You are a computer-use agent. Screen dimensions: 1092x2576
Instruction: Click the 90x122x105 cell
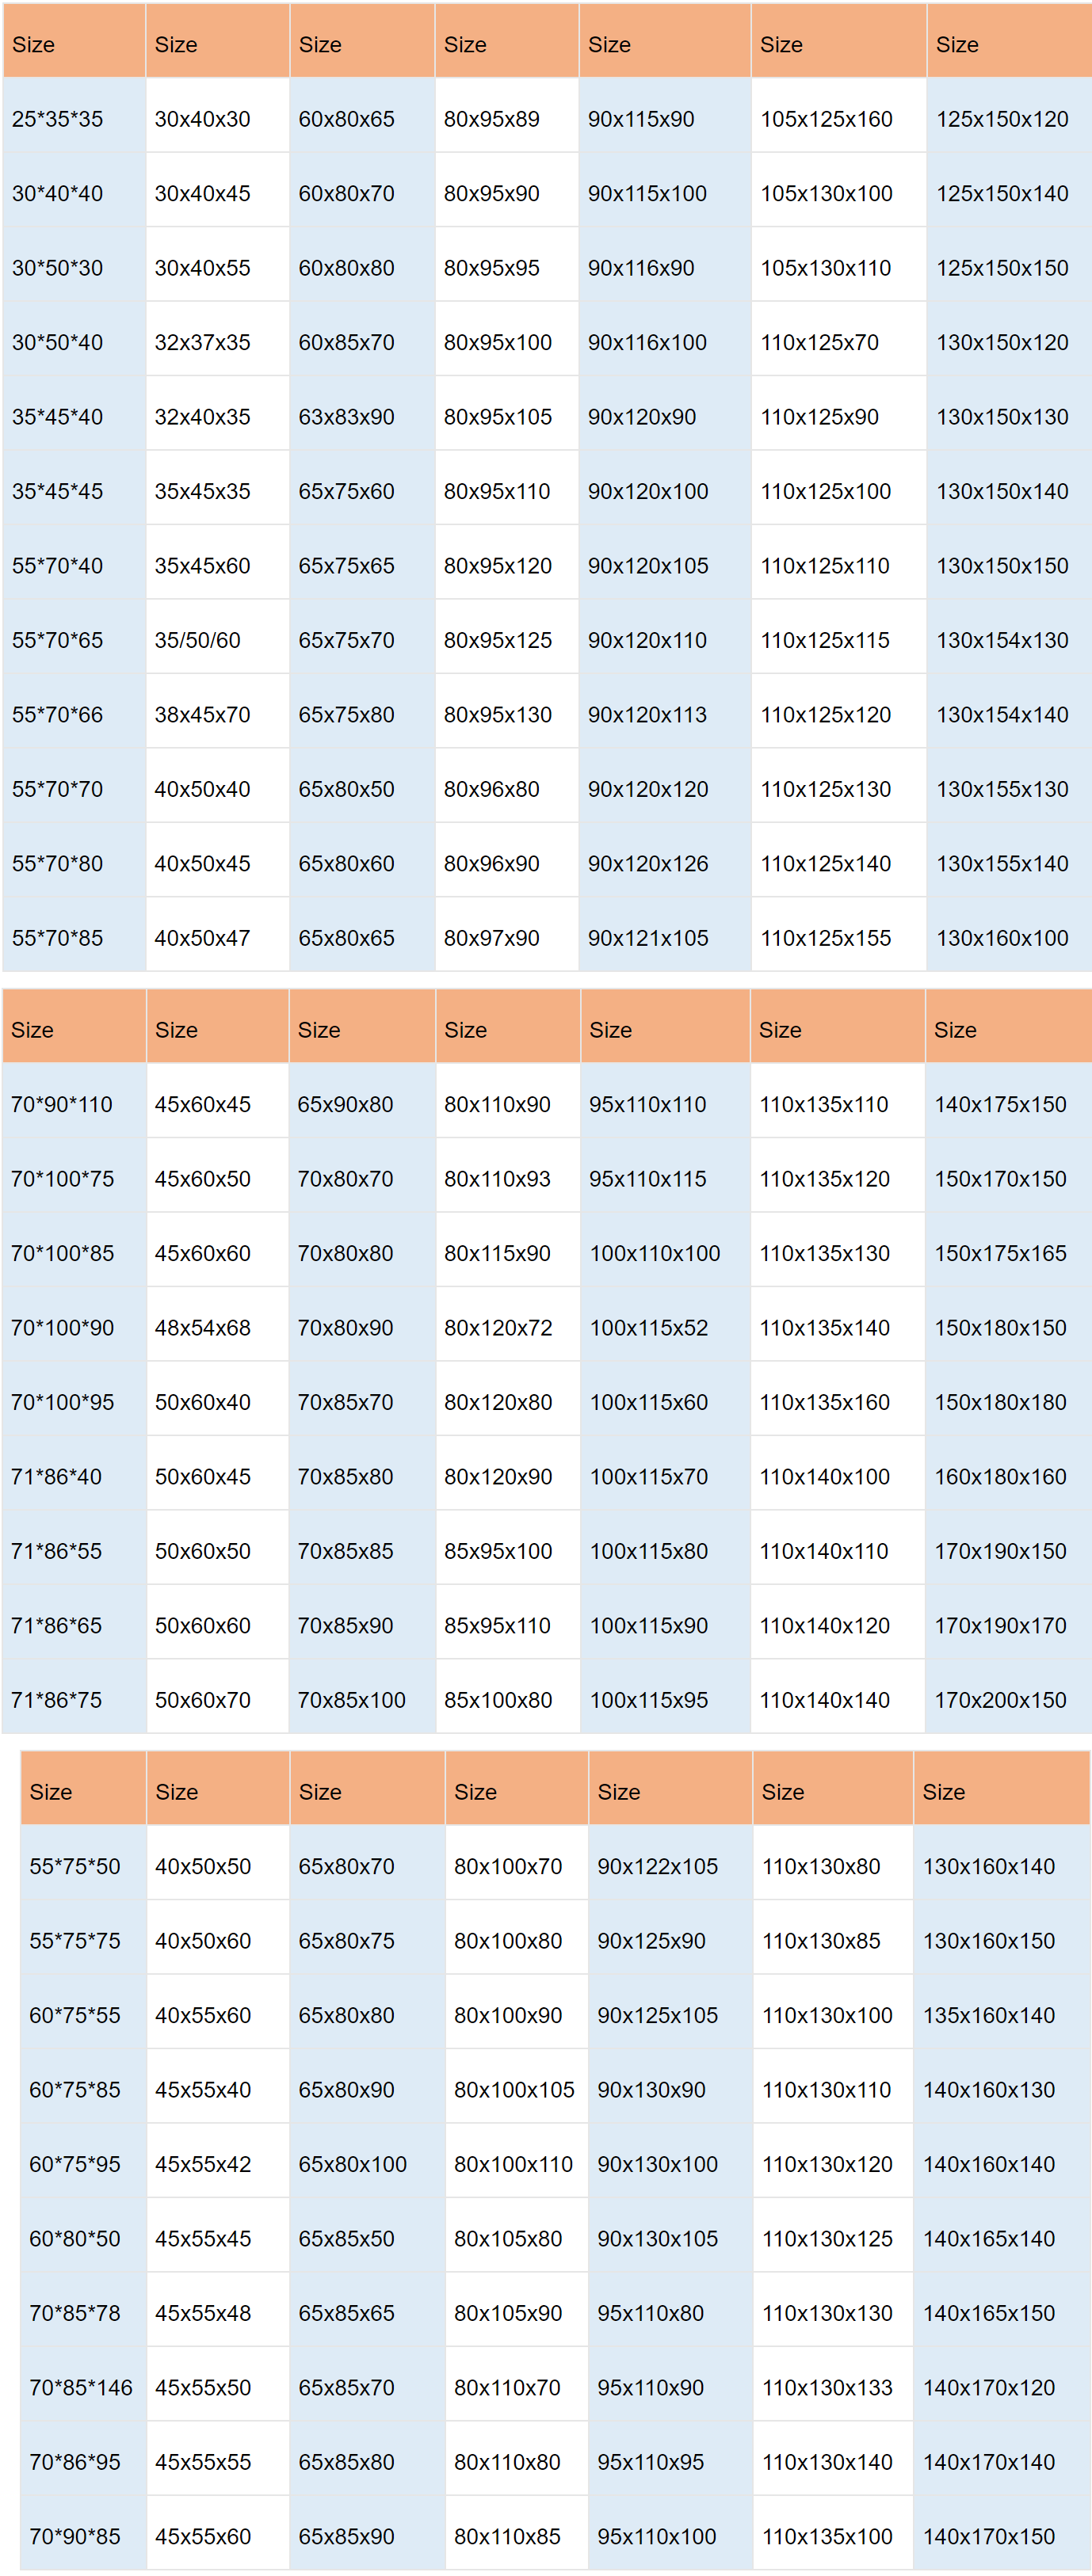(x=657, y=1866)
